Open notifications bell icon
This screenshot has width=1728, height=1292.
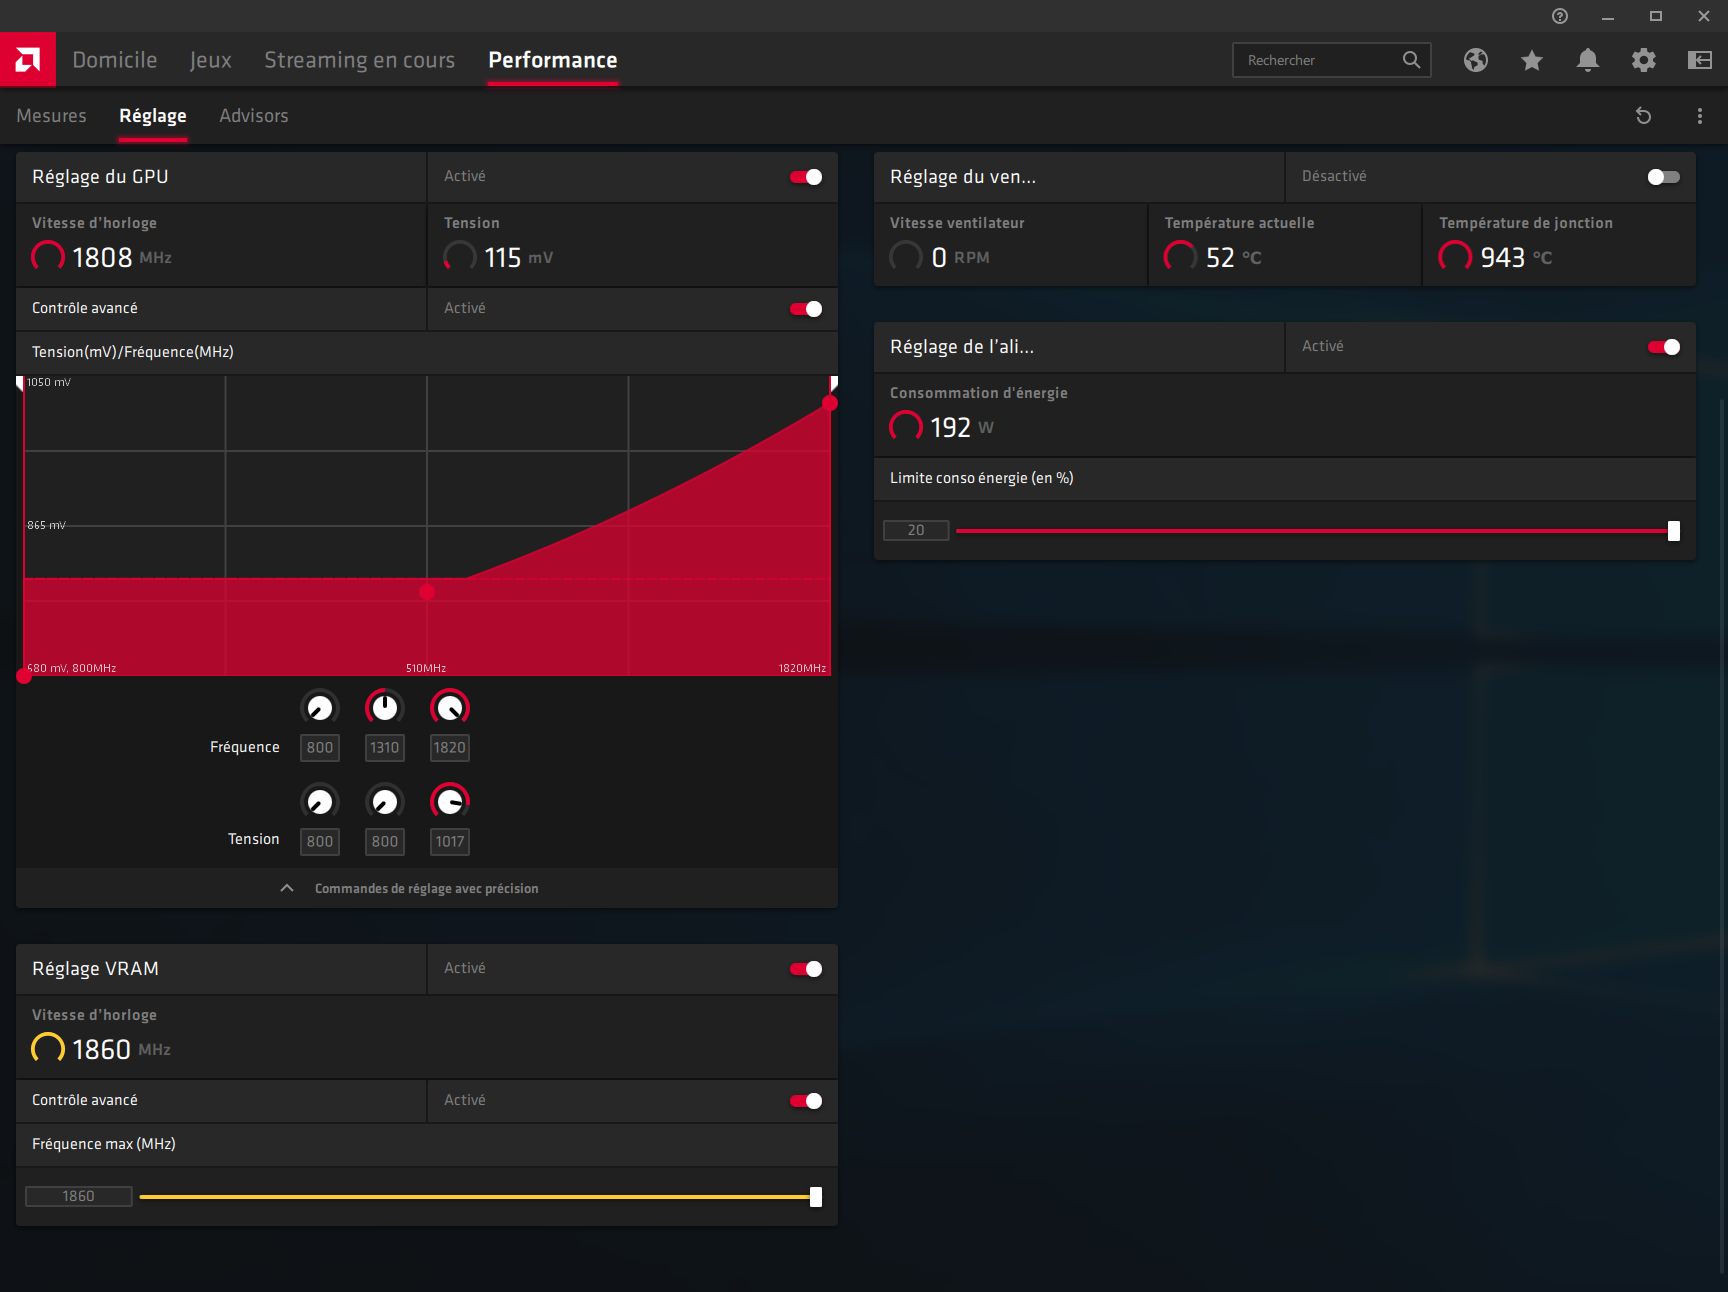[x=1587, y=60]
